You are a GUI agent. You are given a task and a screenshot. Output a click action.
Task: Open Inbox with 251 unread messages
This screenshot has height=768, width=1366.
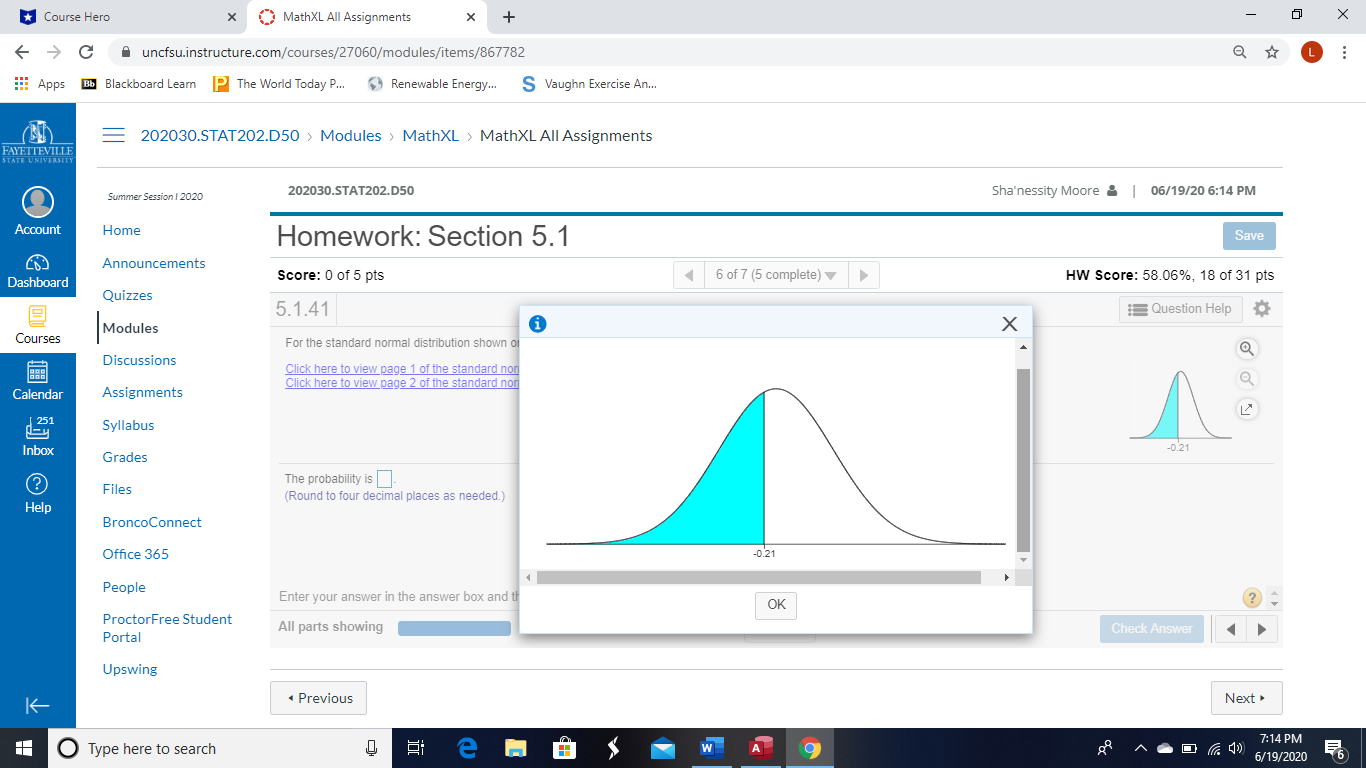point(38,434)
